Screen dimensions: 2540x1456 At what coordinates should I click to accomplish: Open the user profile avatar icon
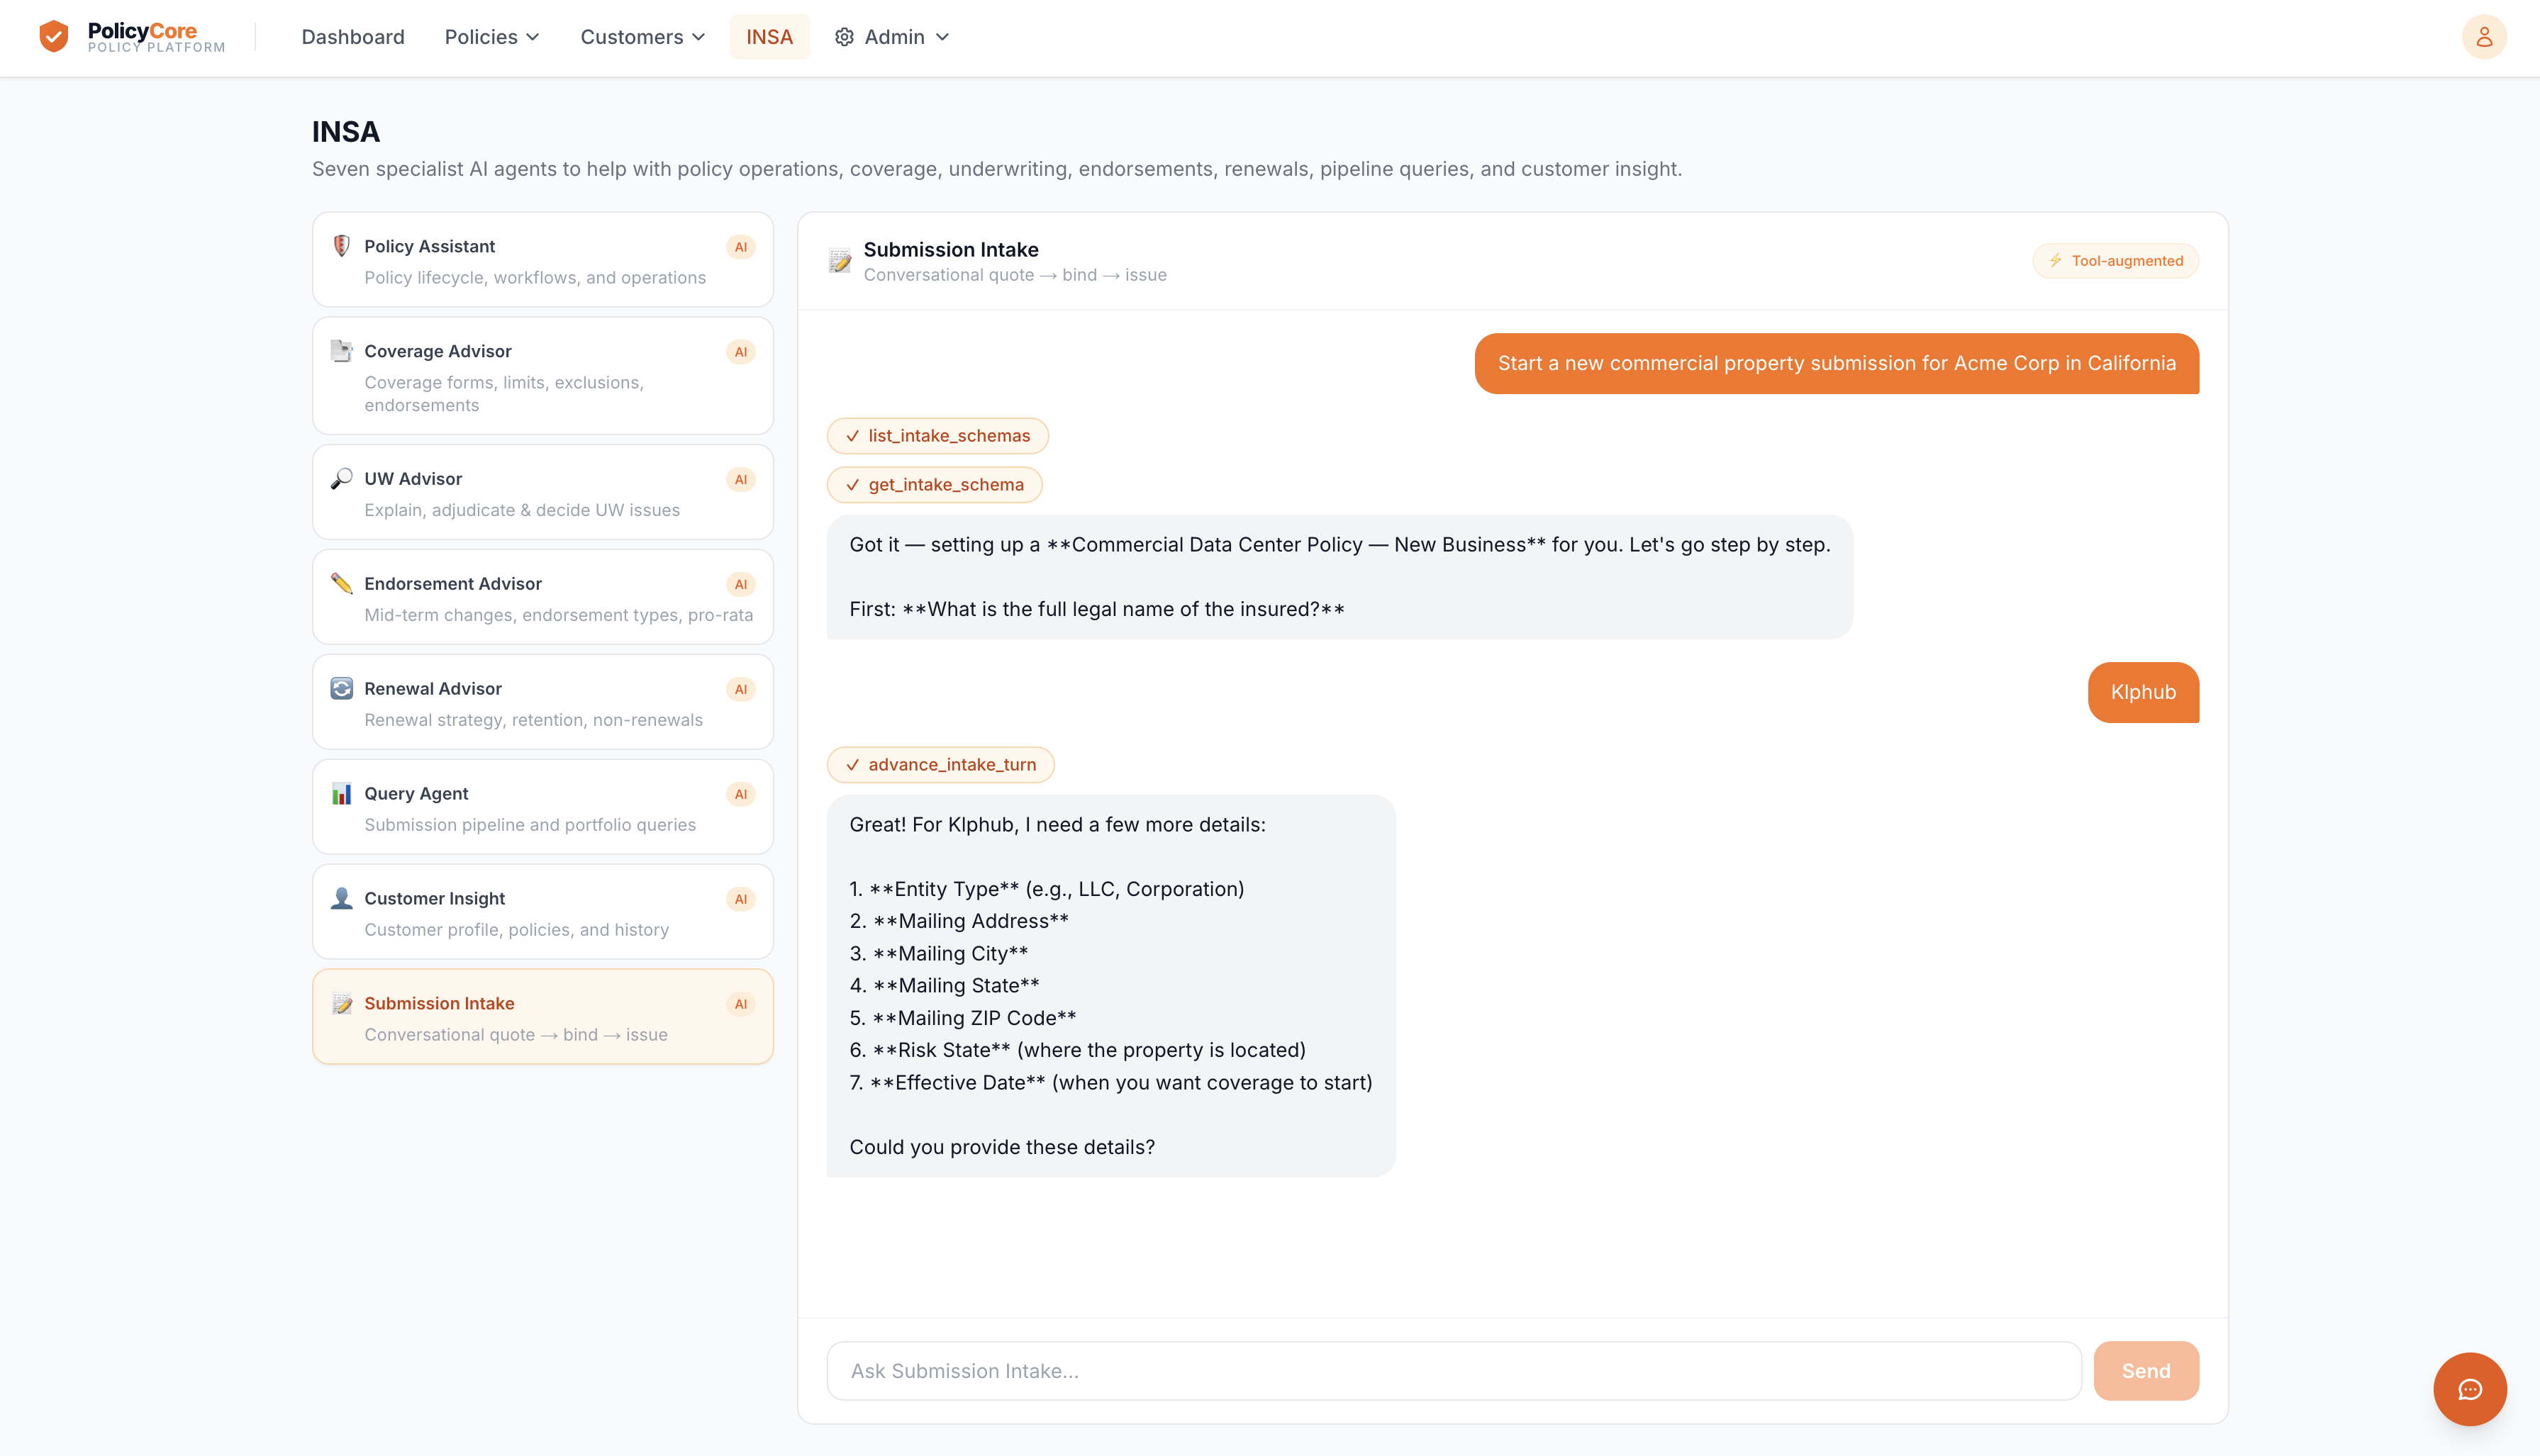point(2483,37)
